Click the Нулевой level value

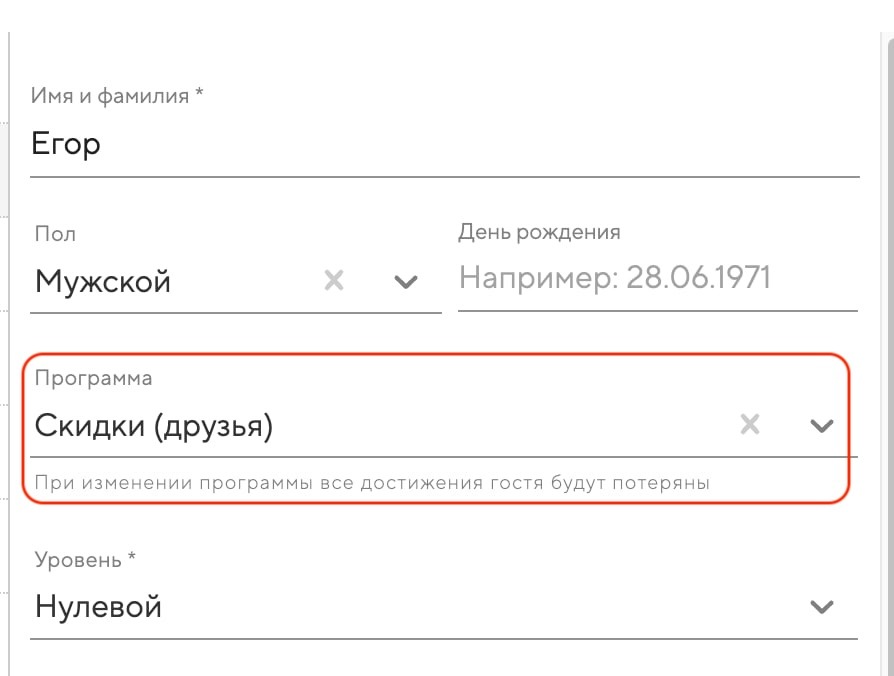click(x=98, y=607)
